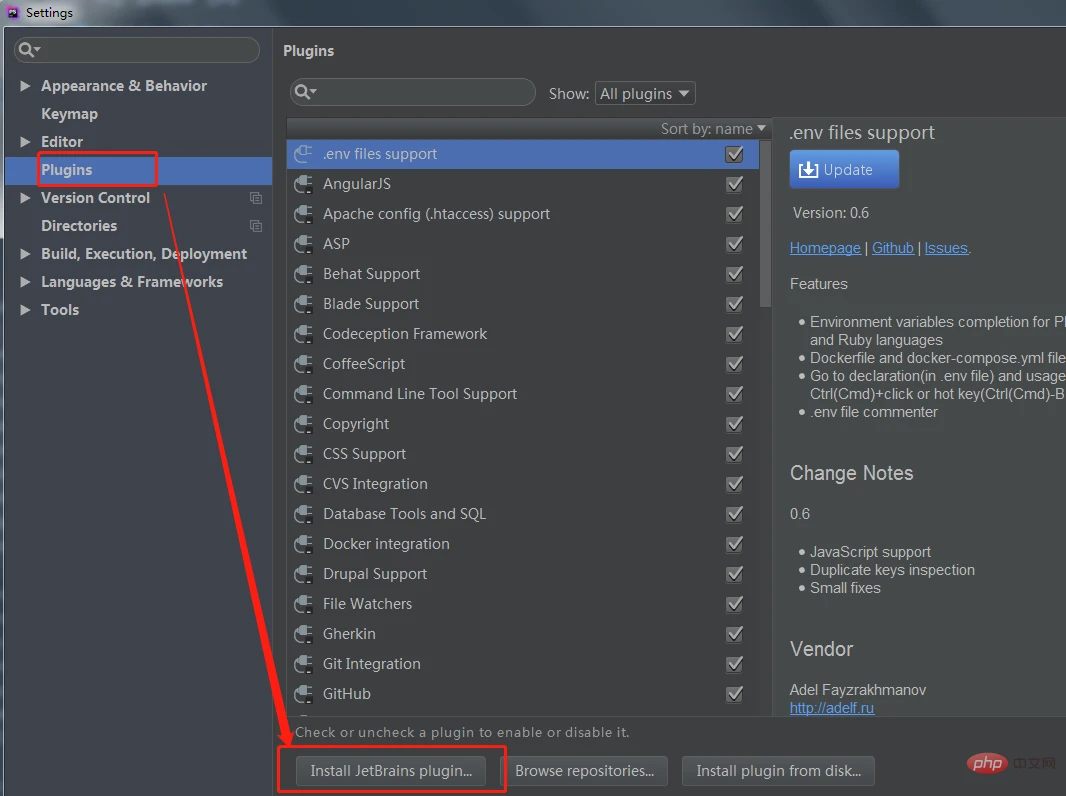Click the copy icon beside Version Control
Image resolution: width=1066 pixels, height=796 pixels.
(256, 198)
